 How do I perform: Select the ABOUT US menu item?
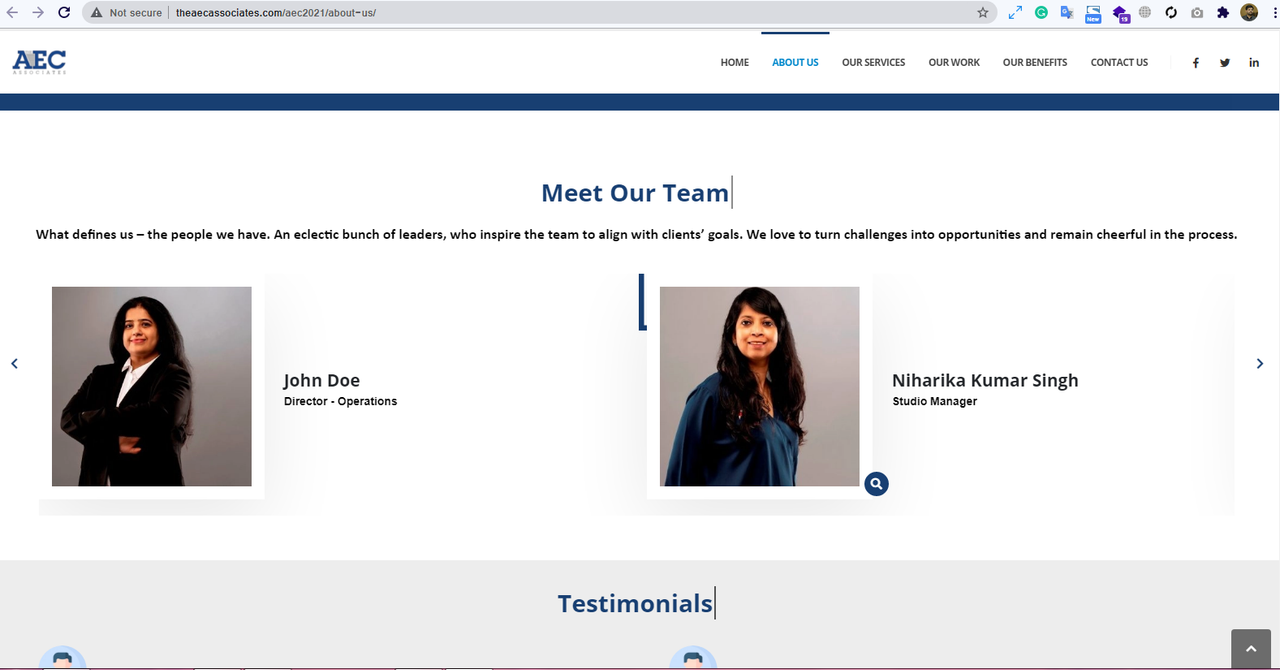[795, 62]
